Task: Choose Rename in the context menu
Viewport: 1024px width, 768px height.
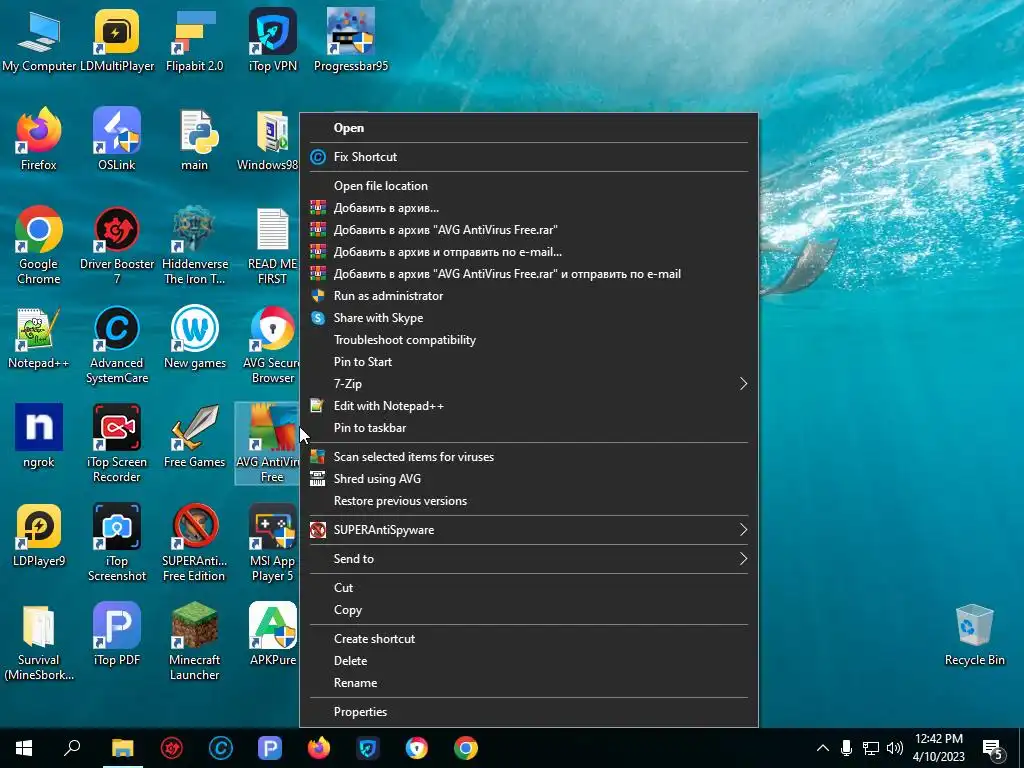Action: [528, 683]
